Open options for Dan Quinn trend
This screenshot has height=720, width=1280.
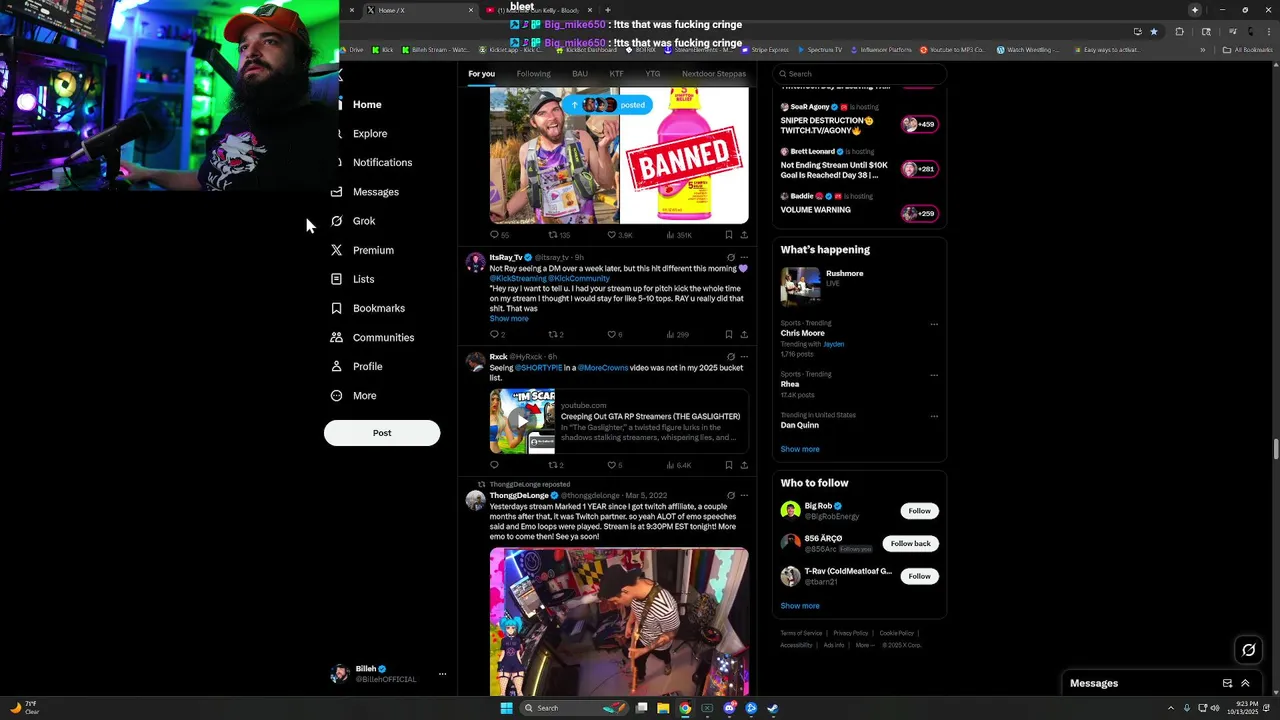934,416
